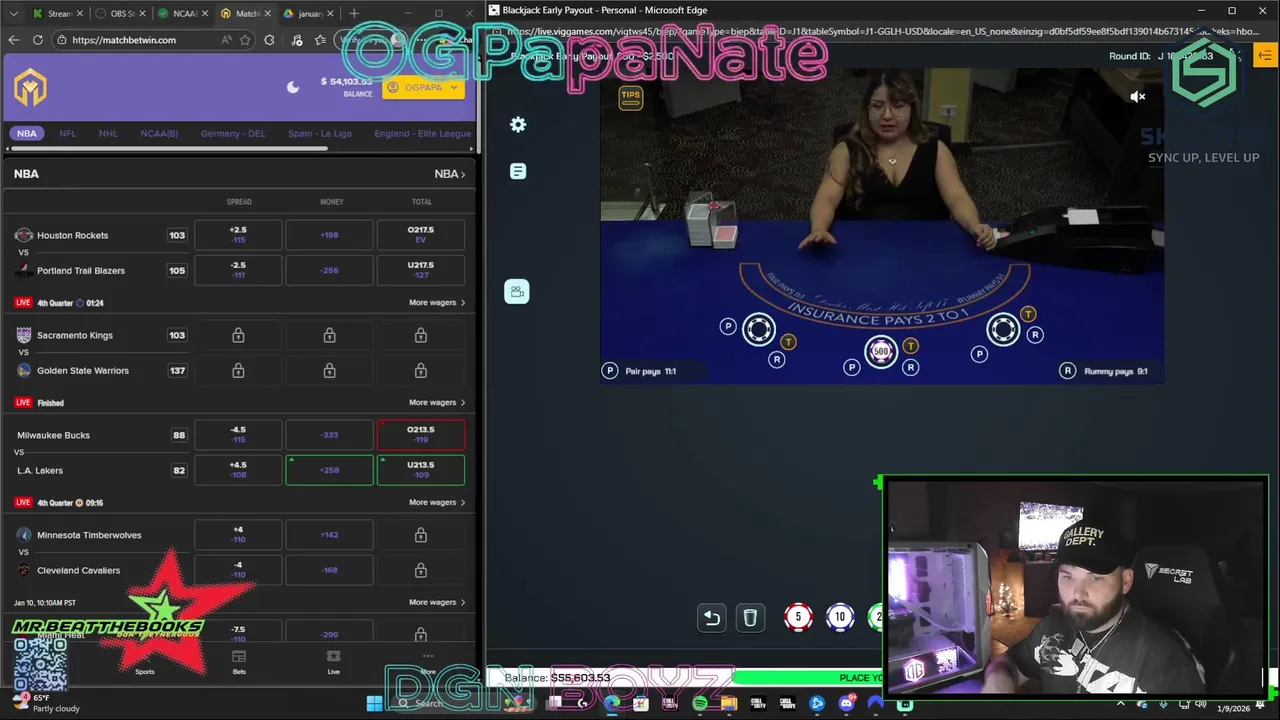Click the Windows Start button
This screenshot has height=720, width=1280.
(374, 704)
